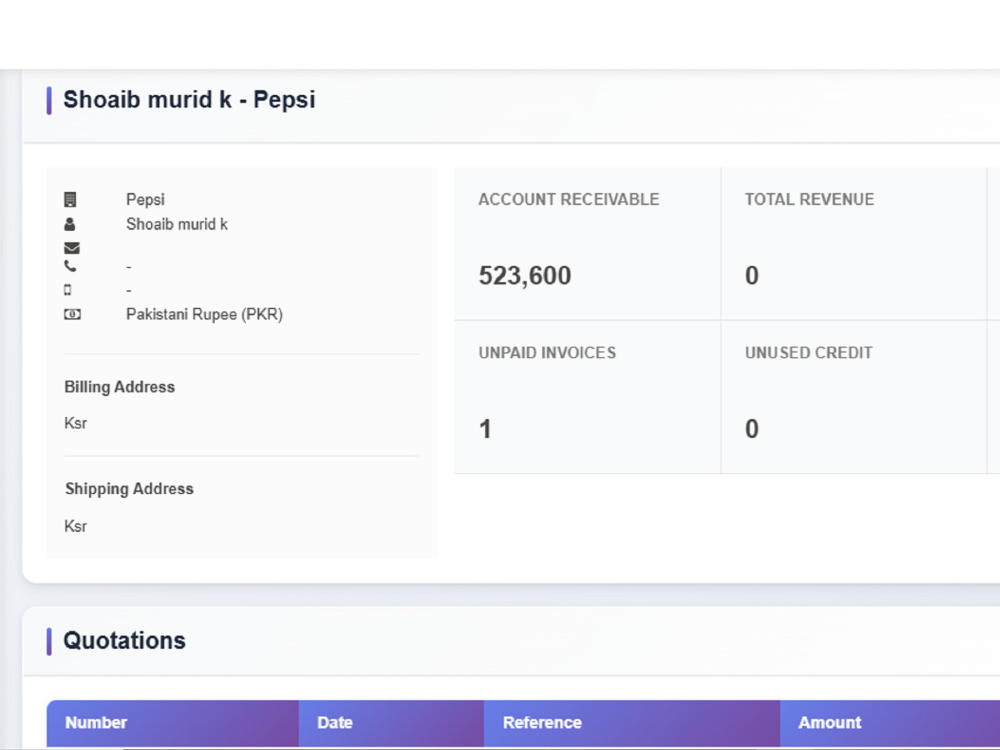The width and height of the screenshot is (1000, 750).
Task: Click the Reference column header
Action: tap(631, 723)
